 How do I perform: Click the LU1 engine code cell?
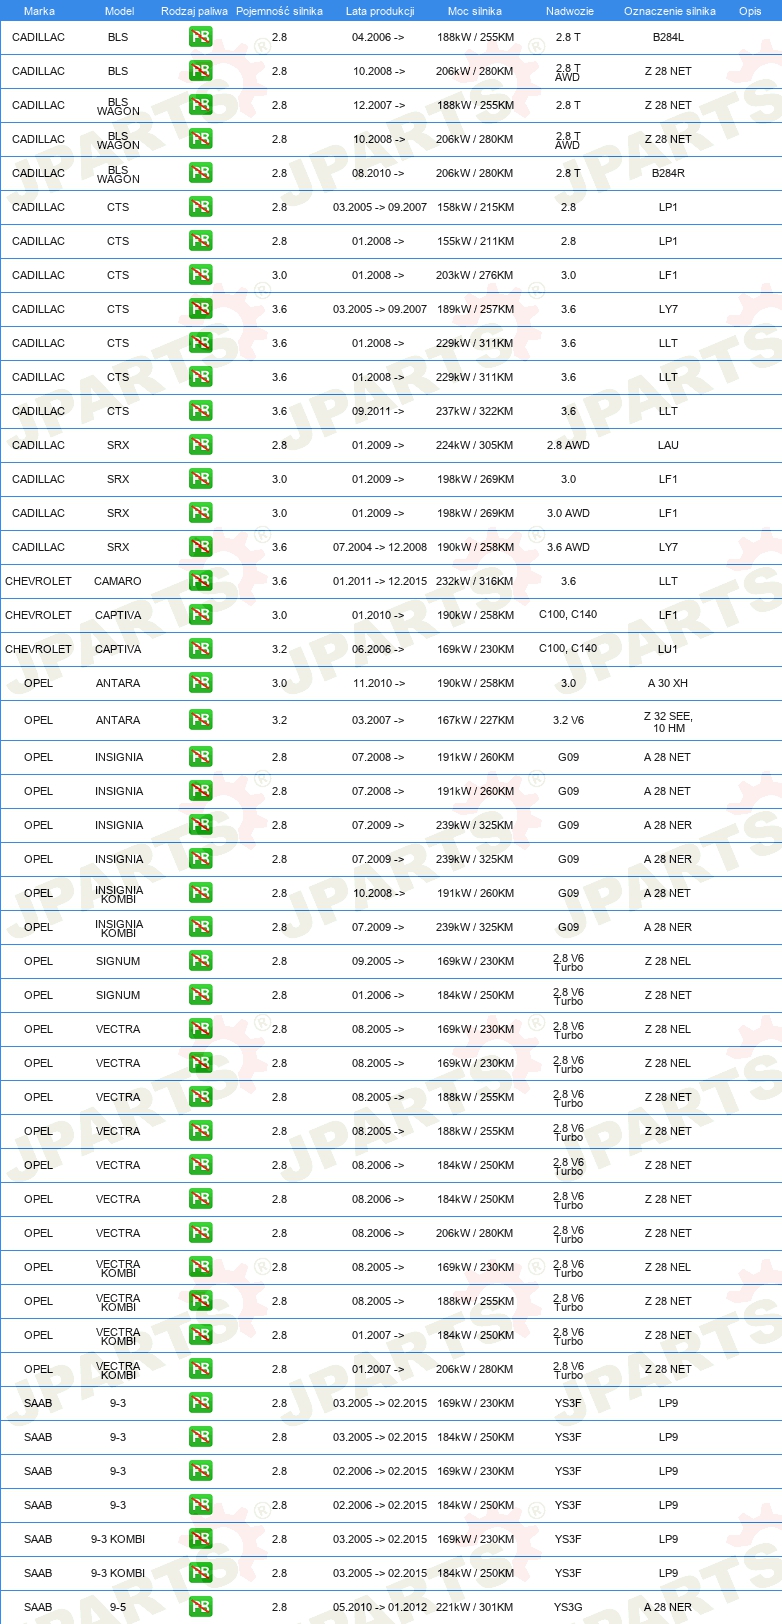(668, 649)
